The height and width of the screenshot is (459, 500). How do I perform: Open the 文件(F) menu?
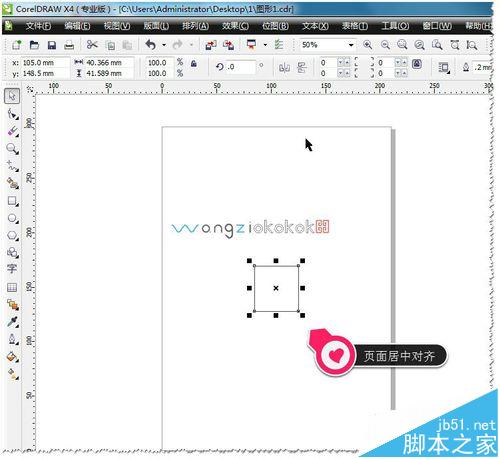(38, 26)
